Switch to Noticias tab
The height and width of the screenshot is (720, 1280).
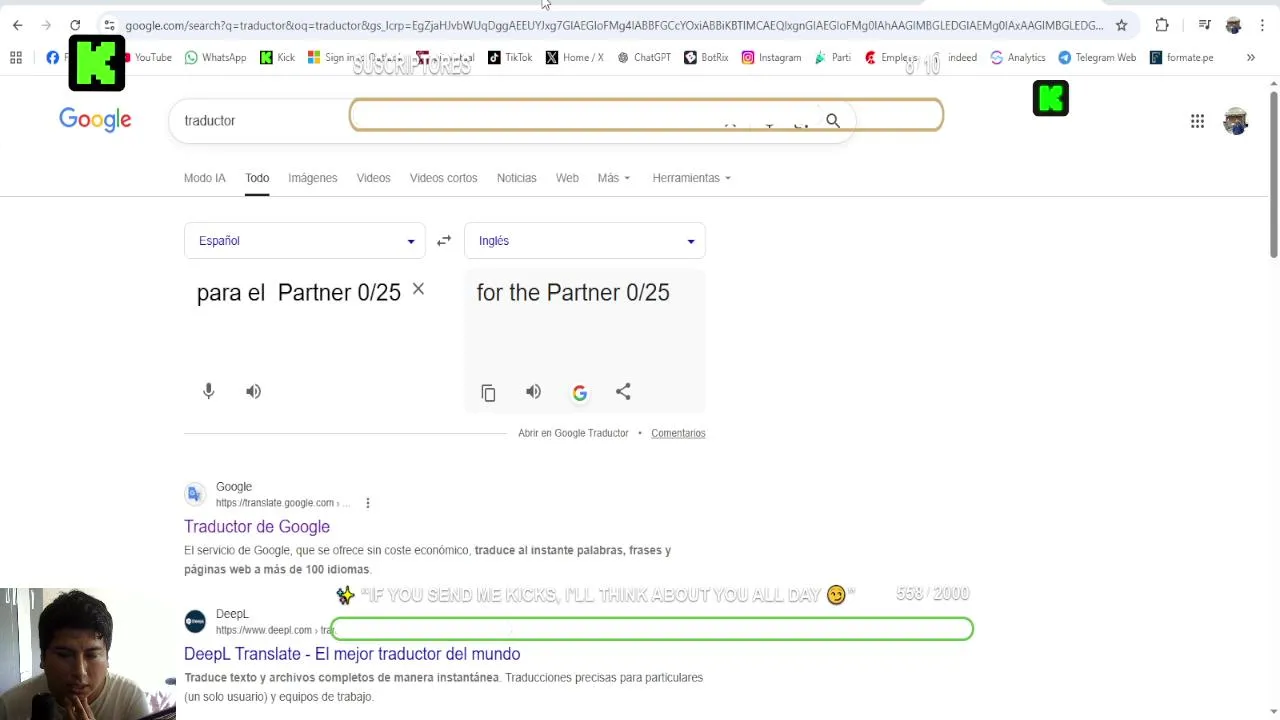pyautogui.click(x=516, y=178)
